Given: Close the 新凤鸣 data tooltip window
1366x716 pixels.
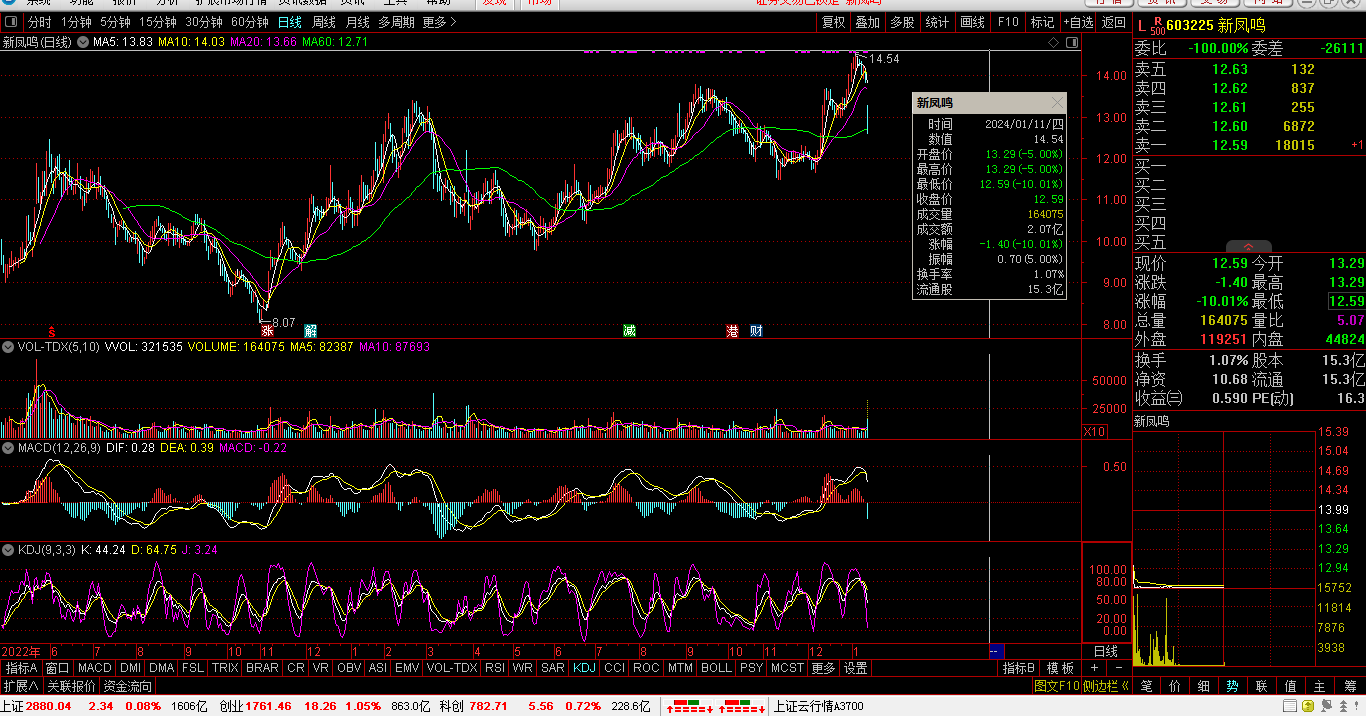Looking at the screenshot, I should pos(1057,103).
